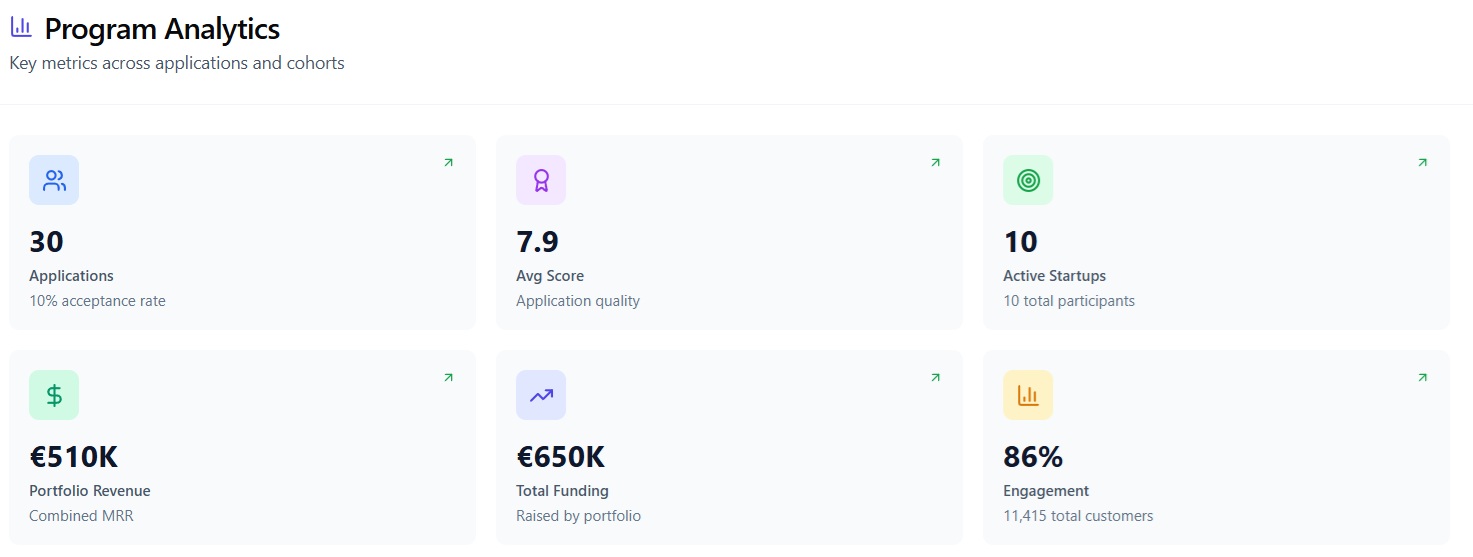This screenshot has width=1473, height=557.
Task: Click the trending line icon on Total Funding
Action: coord(541,395)
